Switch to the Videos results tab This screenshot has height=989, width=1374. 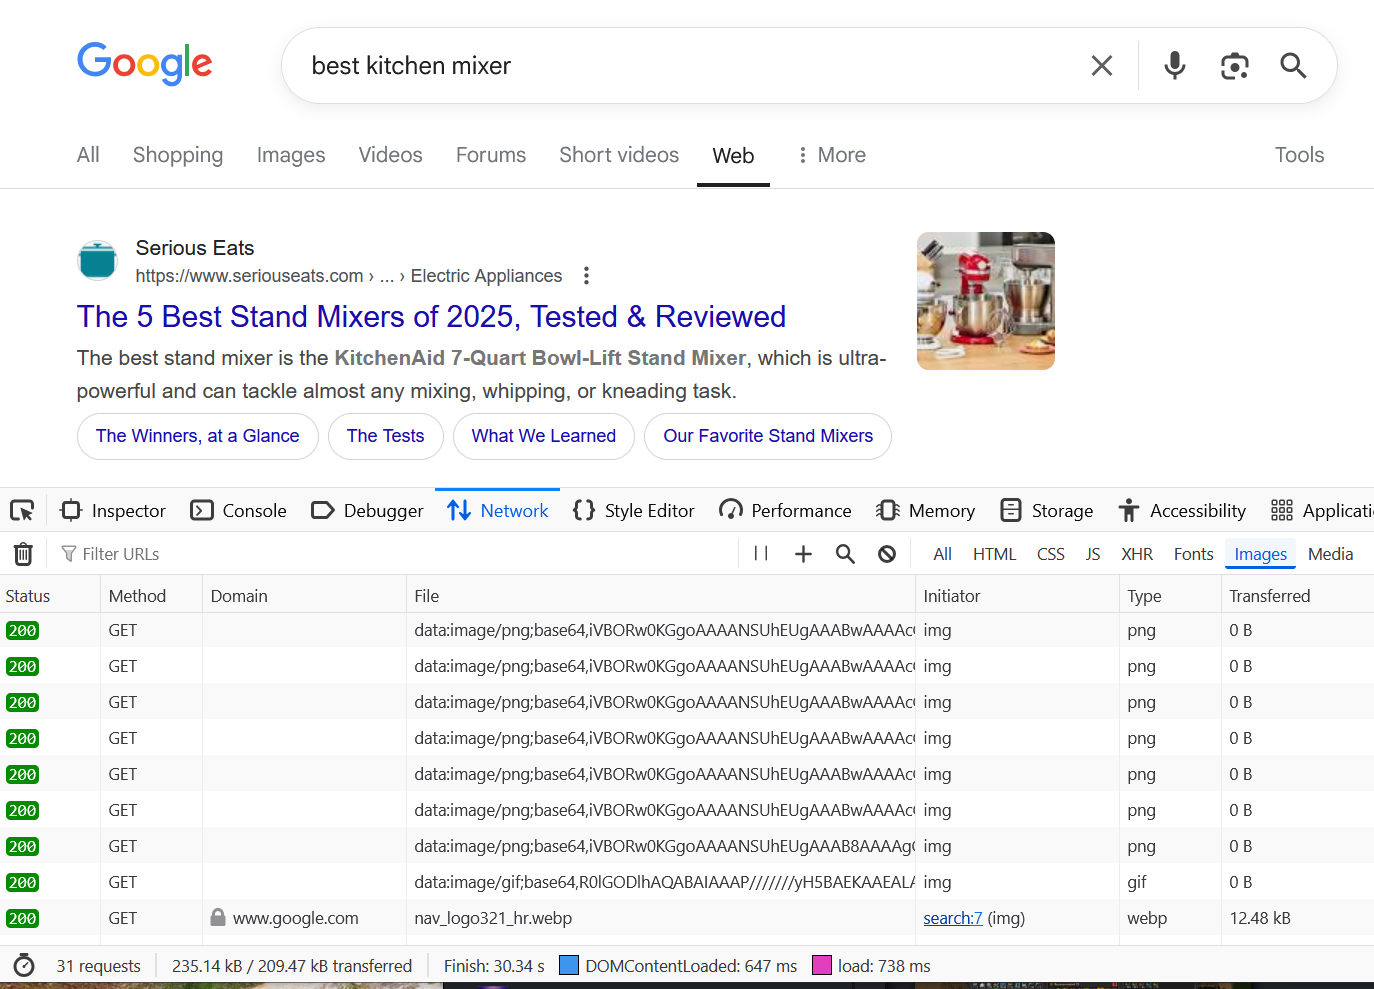(390, 155)
